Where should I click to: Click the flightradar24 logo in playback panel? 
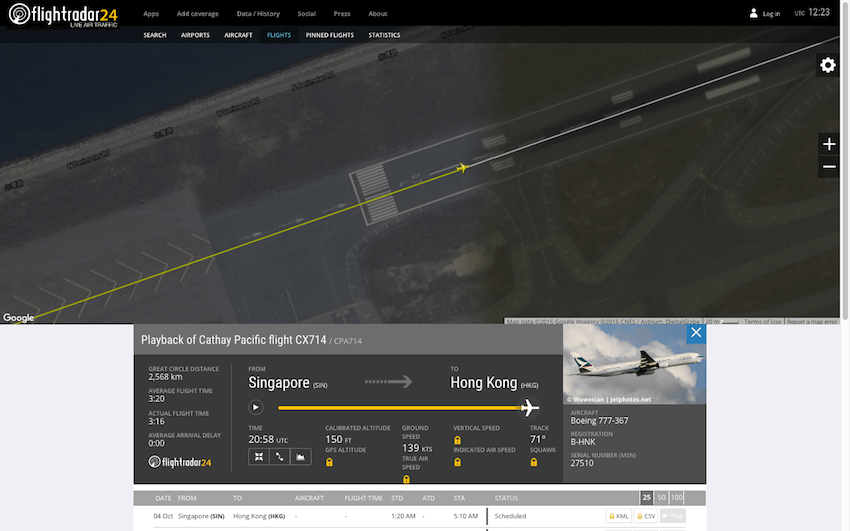179,462
